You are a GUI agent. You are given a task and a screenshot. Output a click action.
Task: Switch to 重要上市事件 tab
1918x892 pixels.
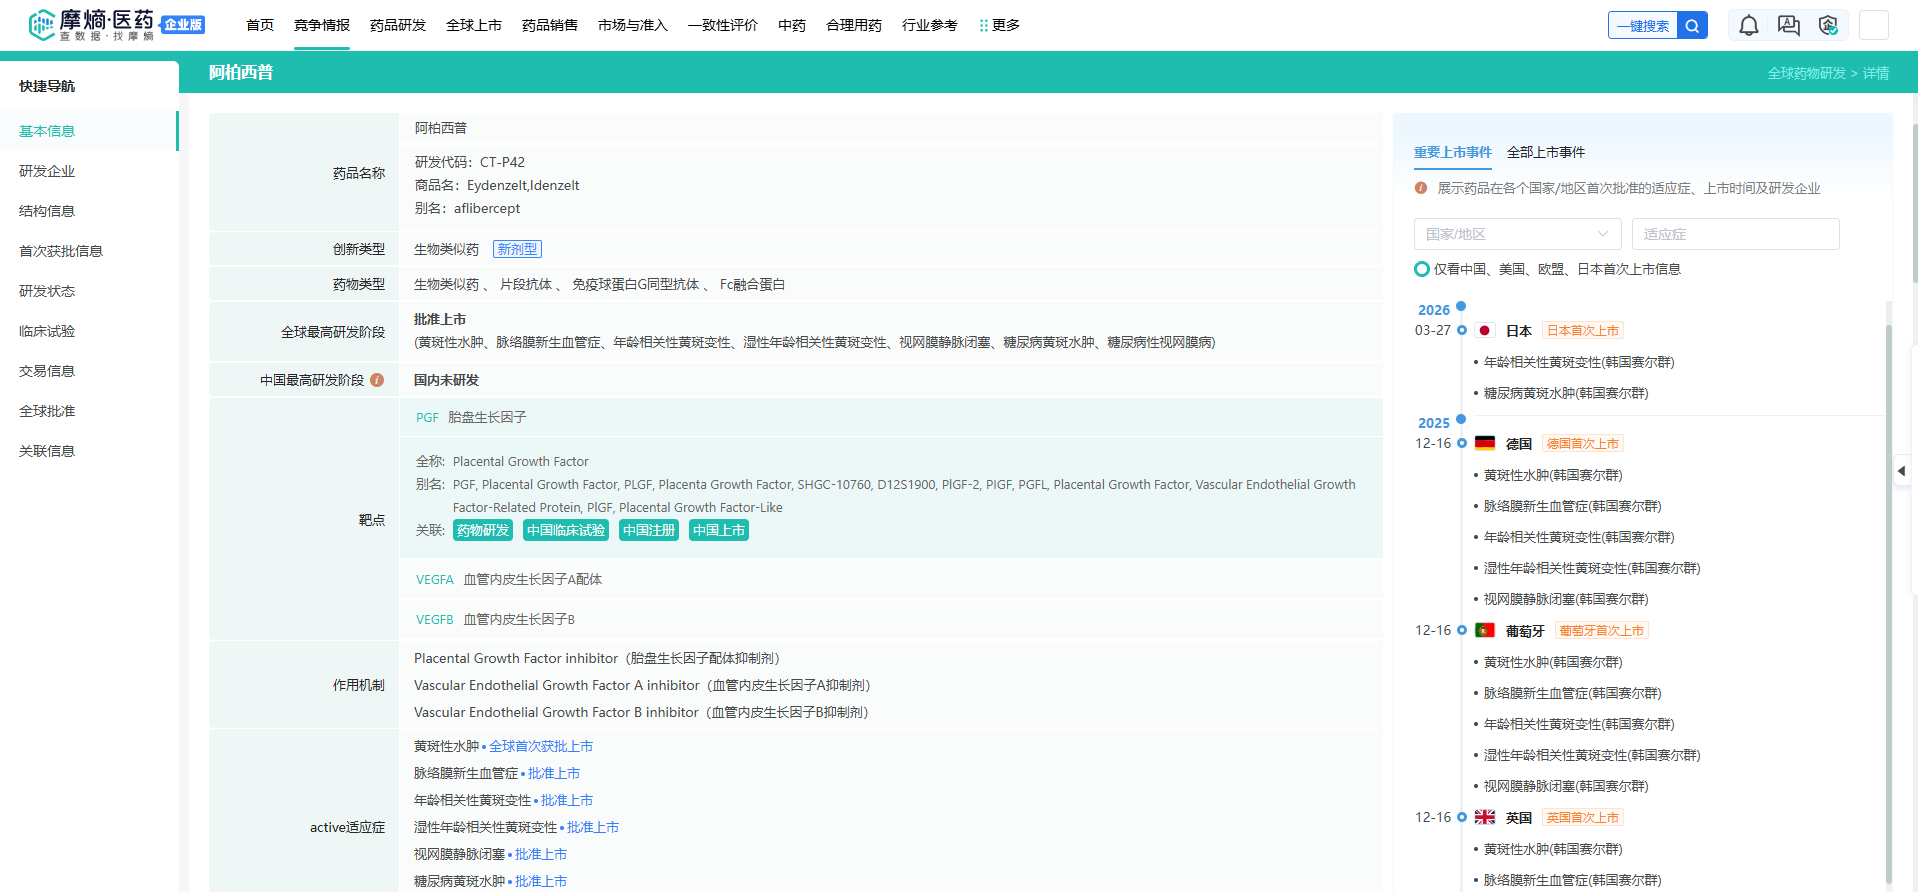(1452, 152)
